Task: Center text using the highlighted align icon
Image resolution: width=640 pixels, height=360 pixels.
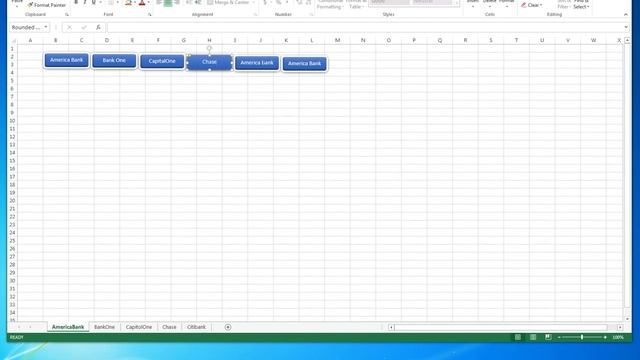Action: click(x=168, y=3)
